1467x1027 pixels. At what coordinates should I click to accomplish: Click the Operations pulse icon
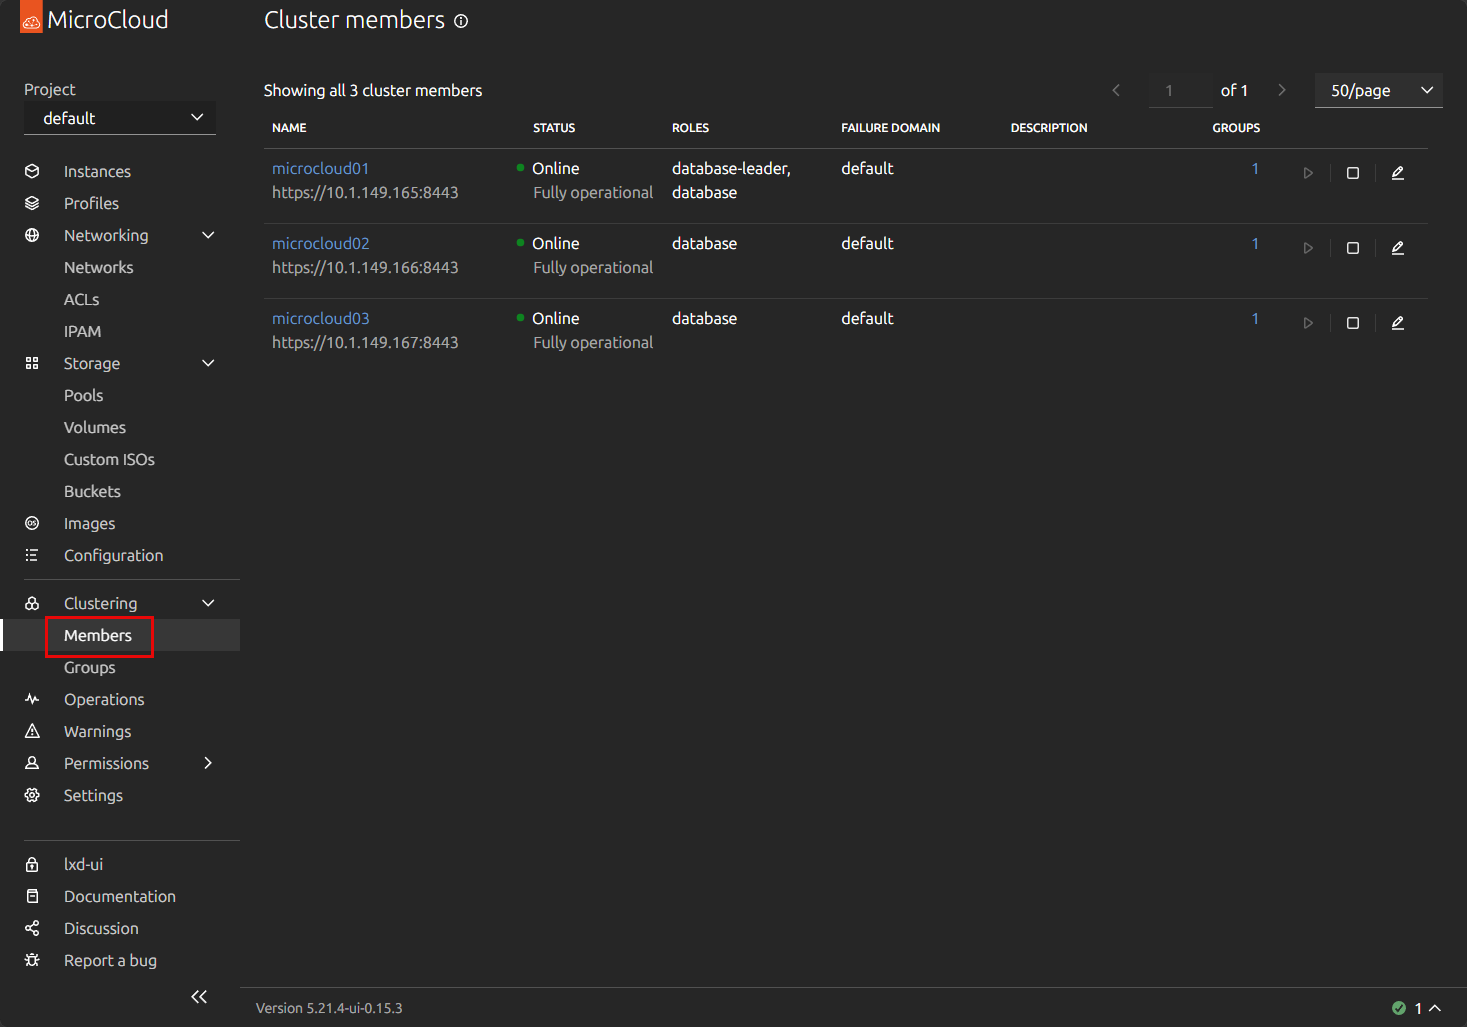click(x=32, y=699)
